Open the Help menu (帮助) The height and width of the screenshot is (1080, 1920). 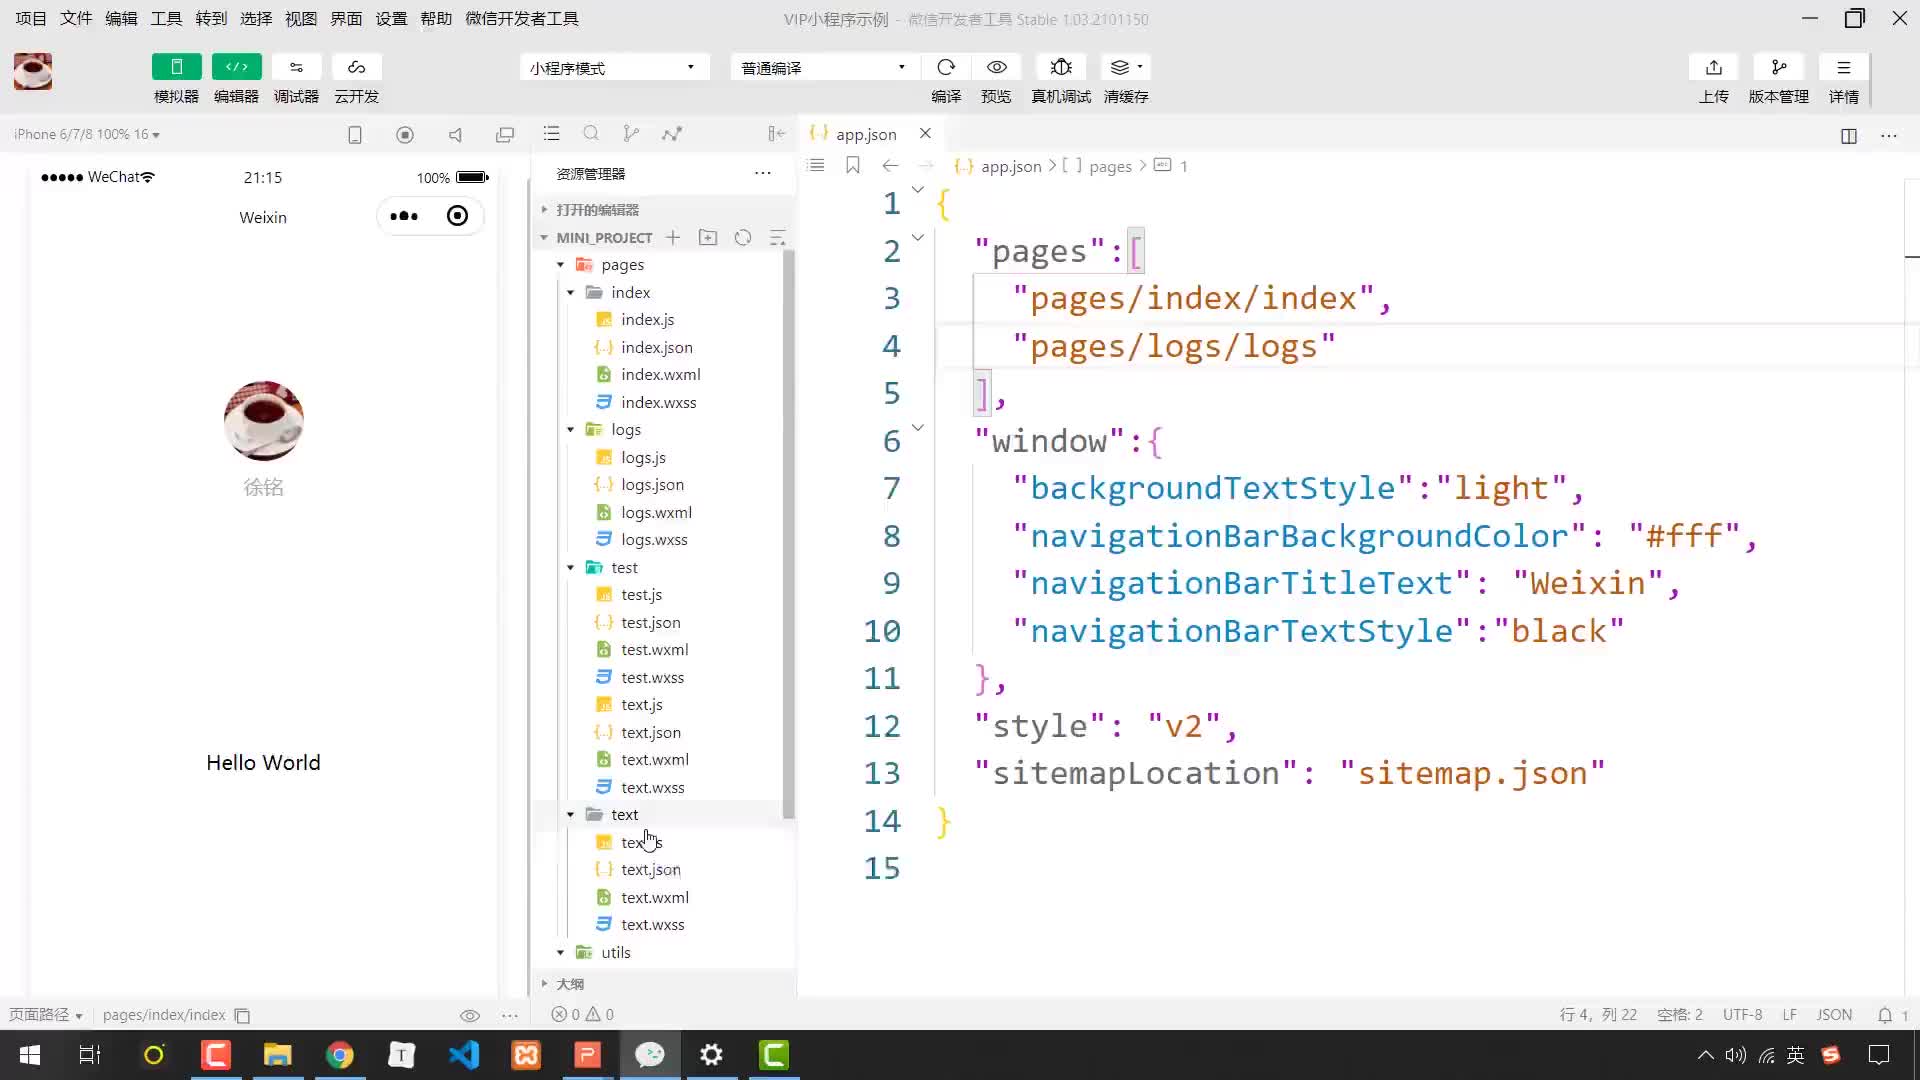point(436,18)
